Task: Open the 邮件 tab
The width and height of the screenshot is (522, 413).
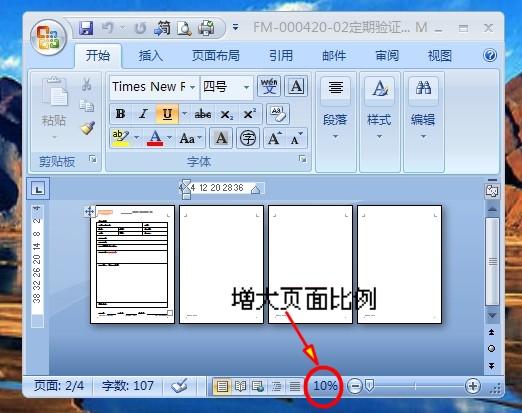Action: tap(334, 55)
